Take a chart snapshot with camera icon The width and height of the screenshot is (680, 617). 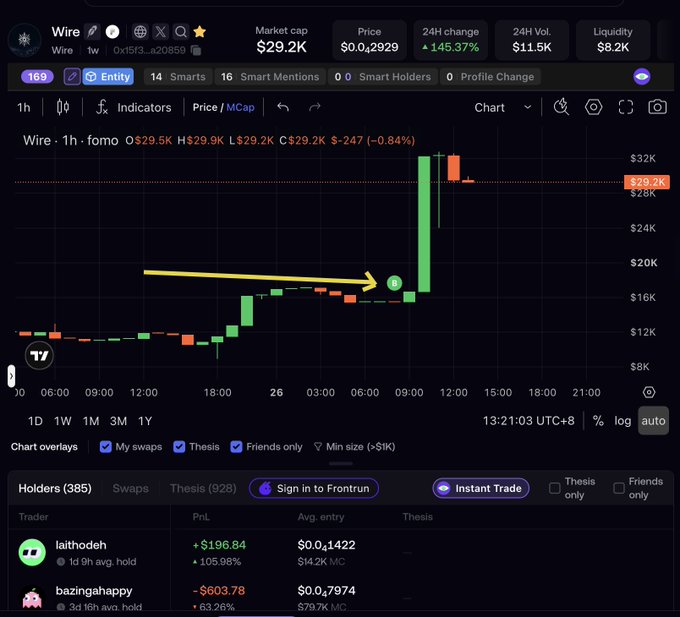(x=657, y=107)
